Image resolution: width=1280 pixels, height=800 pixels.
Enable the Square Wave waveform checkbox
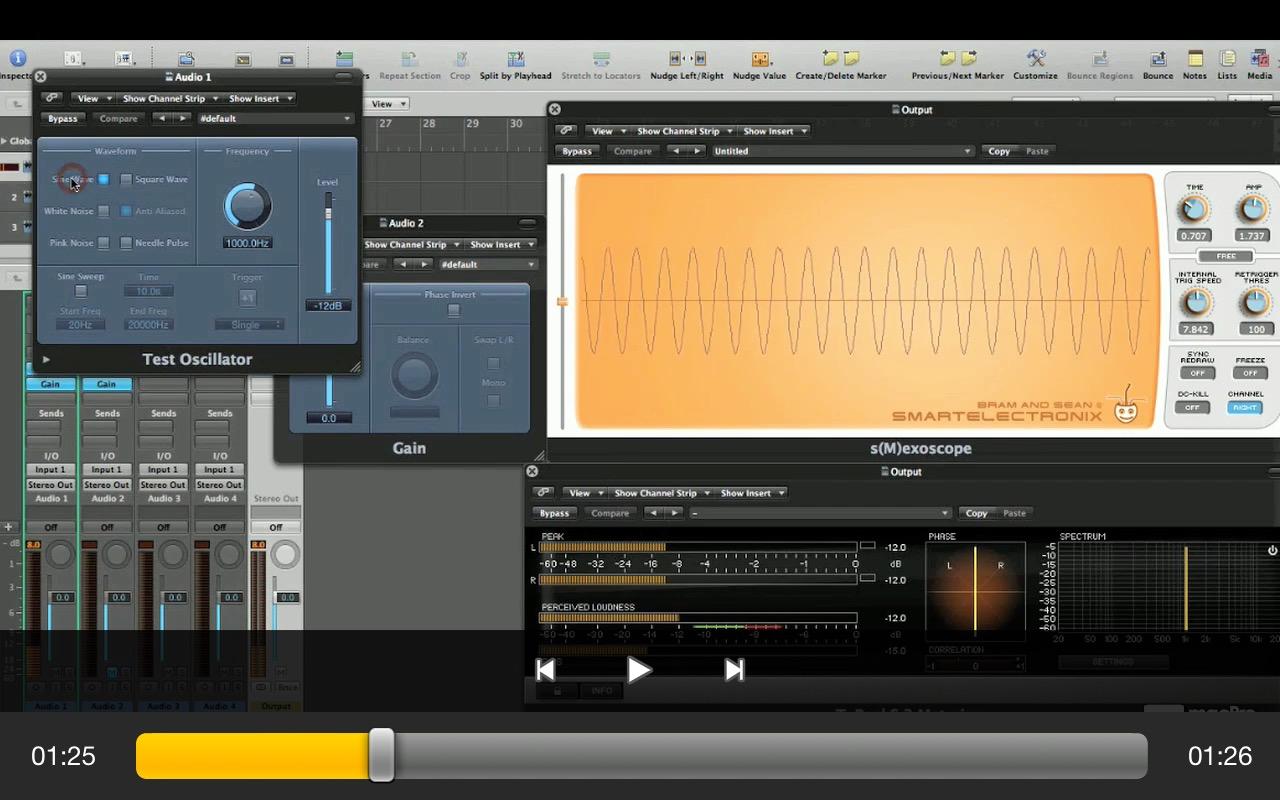click(x=126, y=180)
